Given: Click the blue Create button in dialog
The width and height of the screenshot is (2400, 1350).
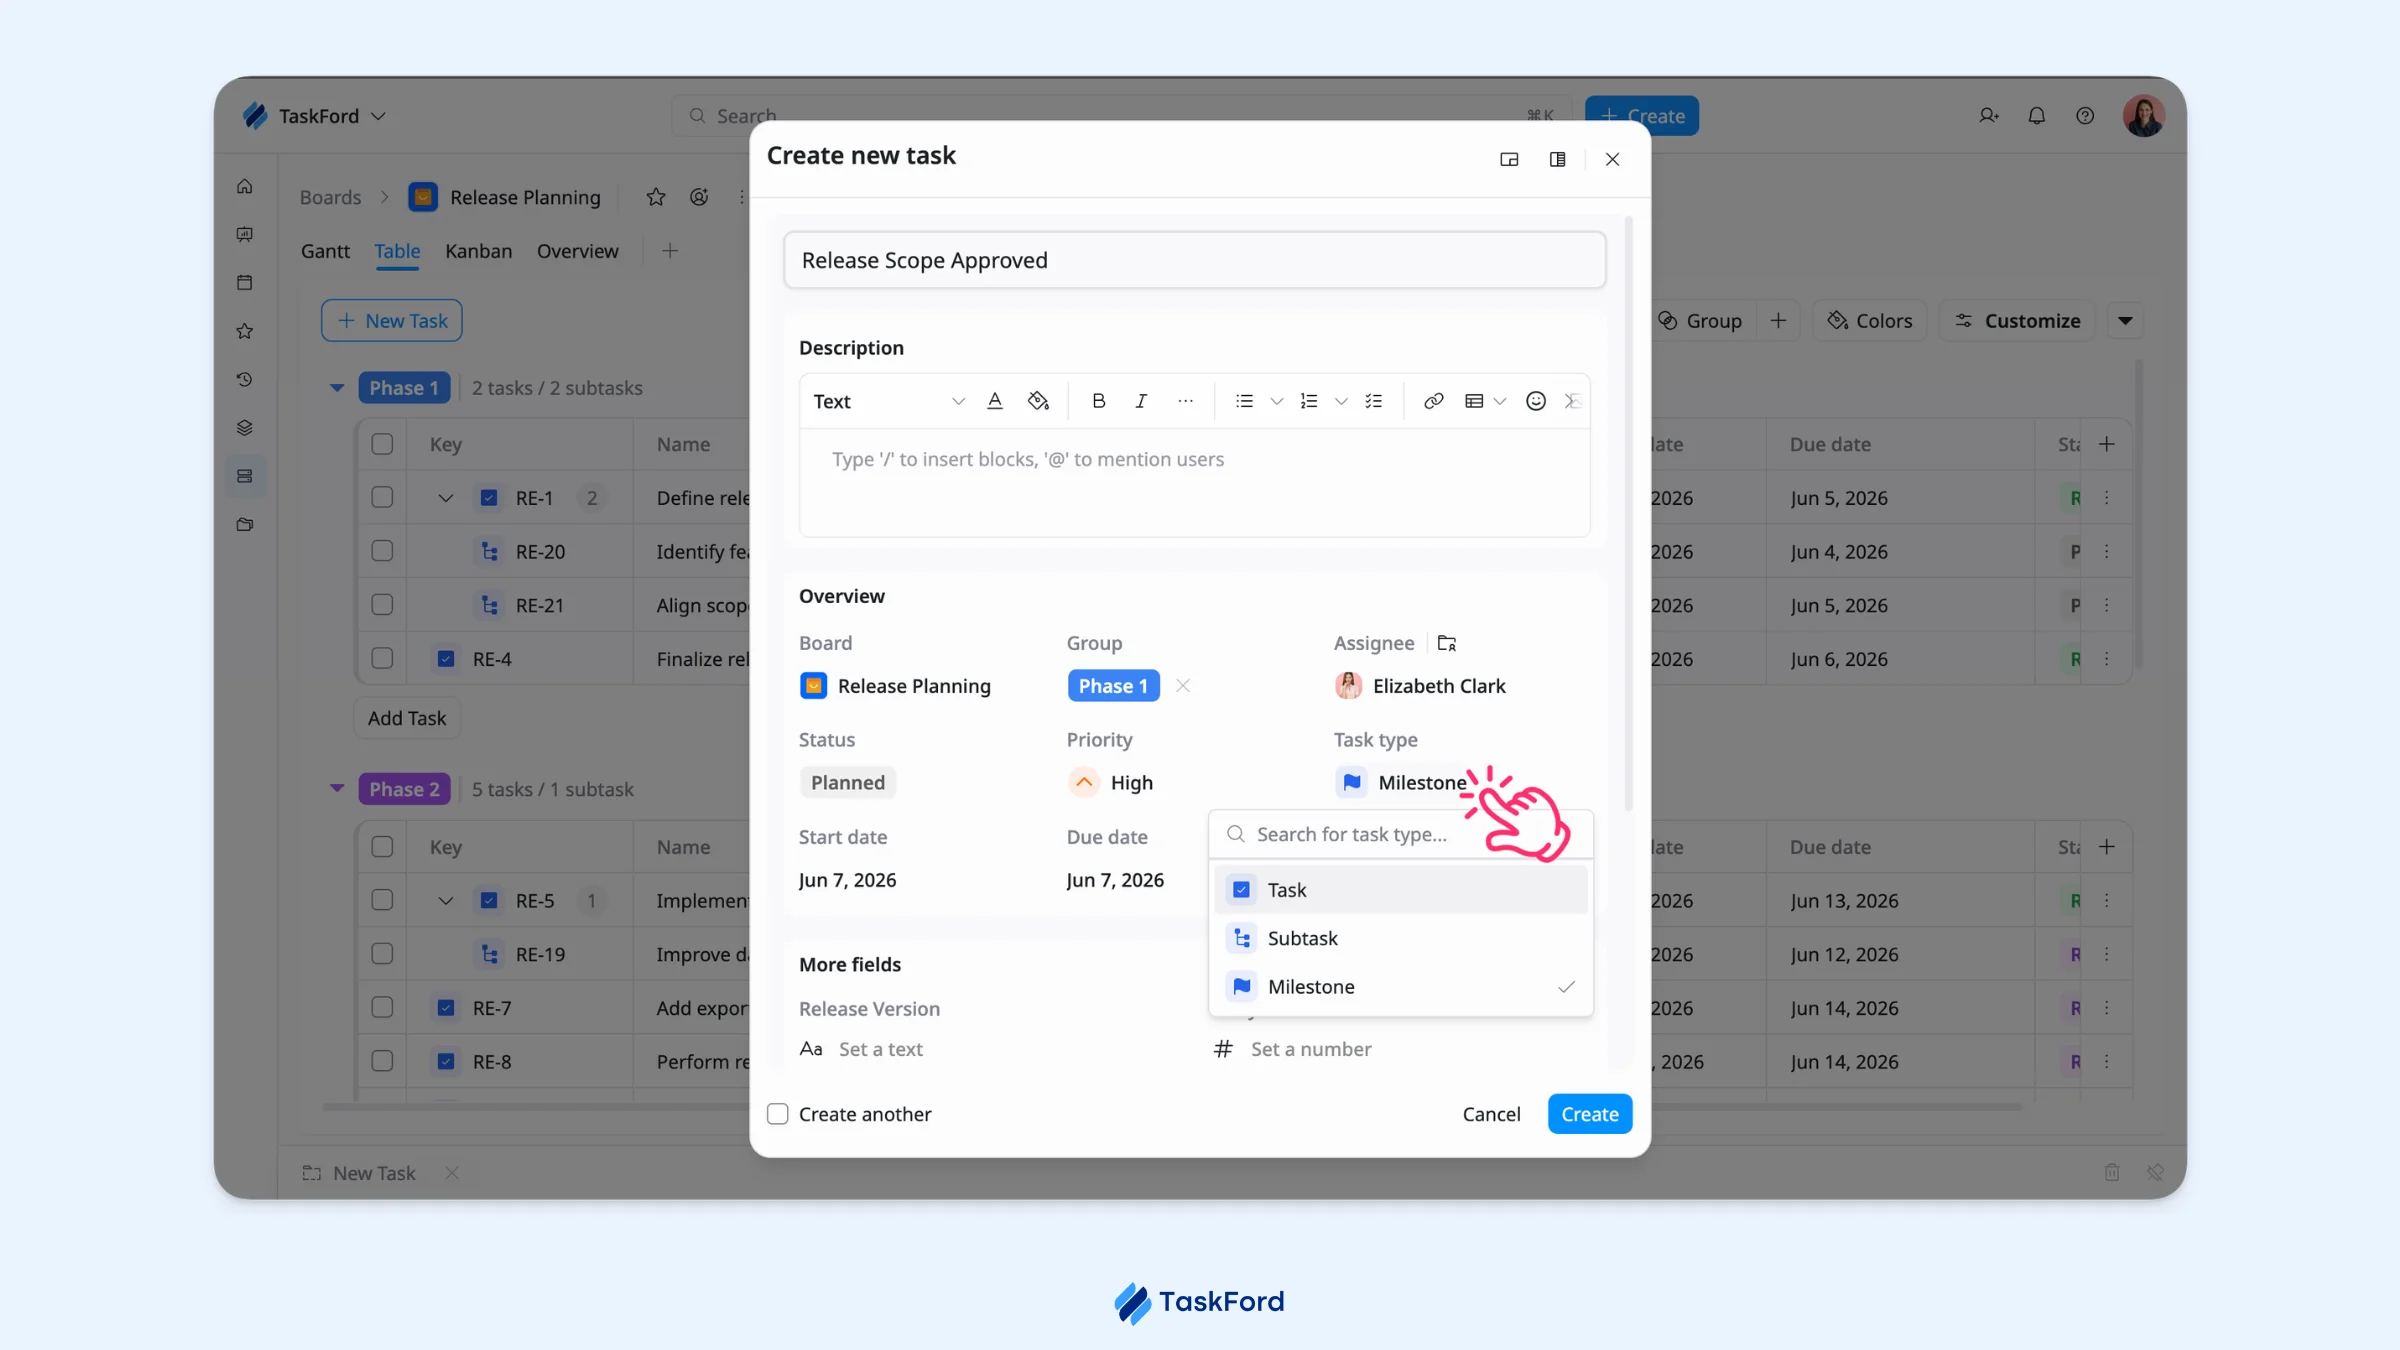Looking at the screenshot, I should (x=1589, y=1114).
